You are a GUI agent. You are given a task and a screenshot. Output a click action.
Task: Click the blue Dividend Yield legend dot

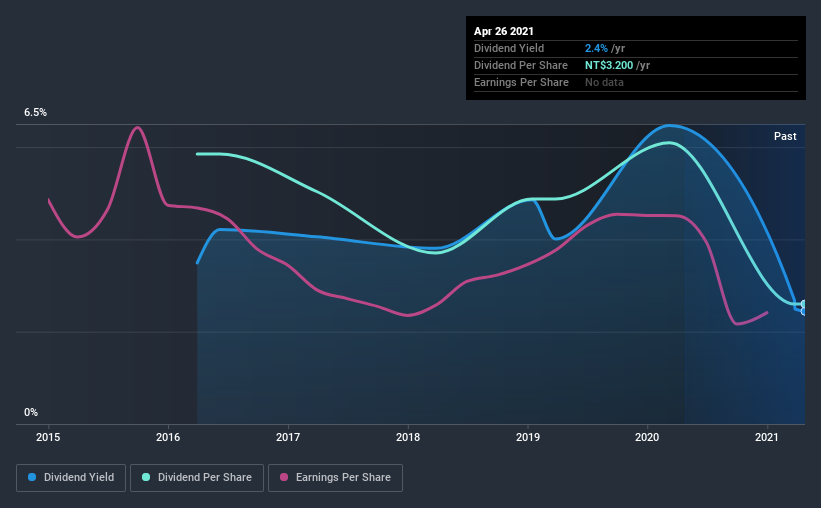pos(32,477)
